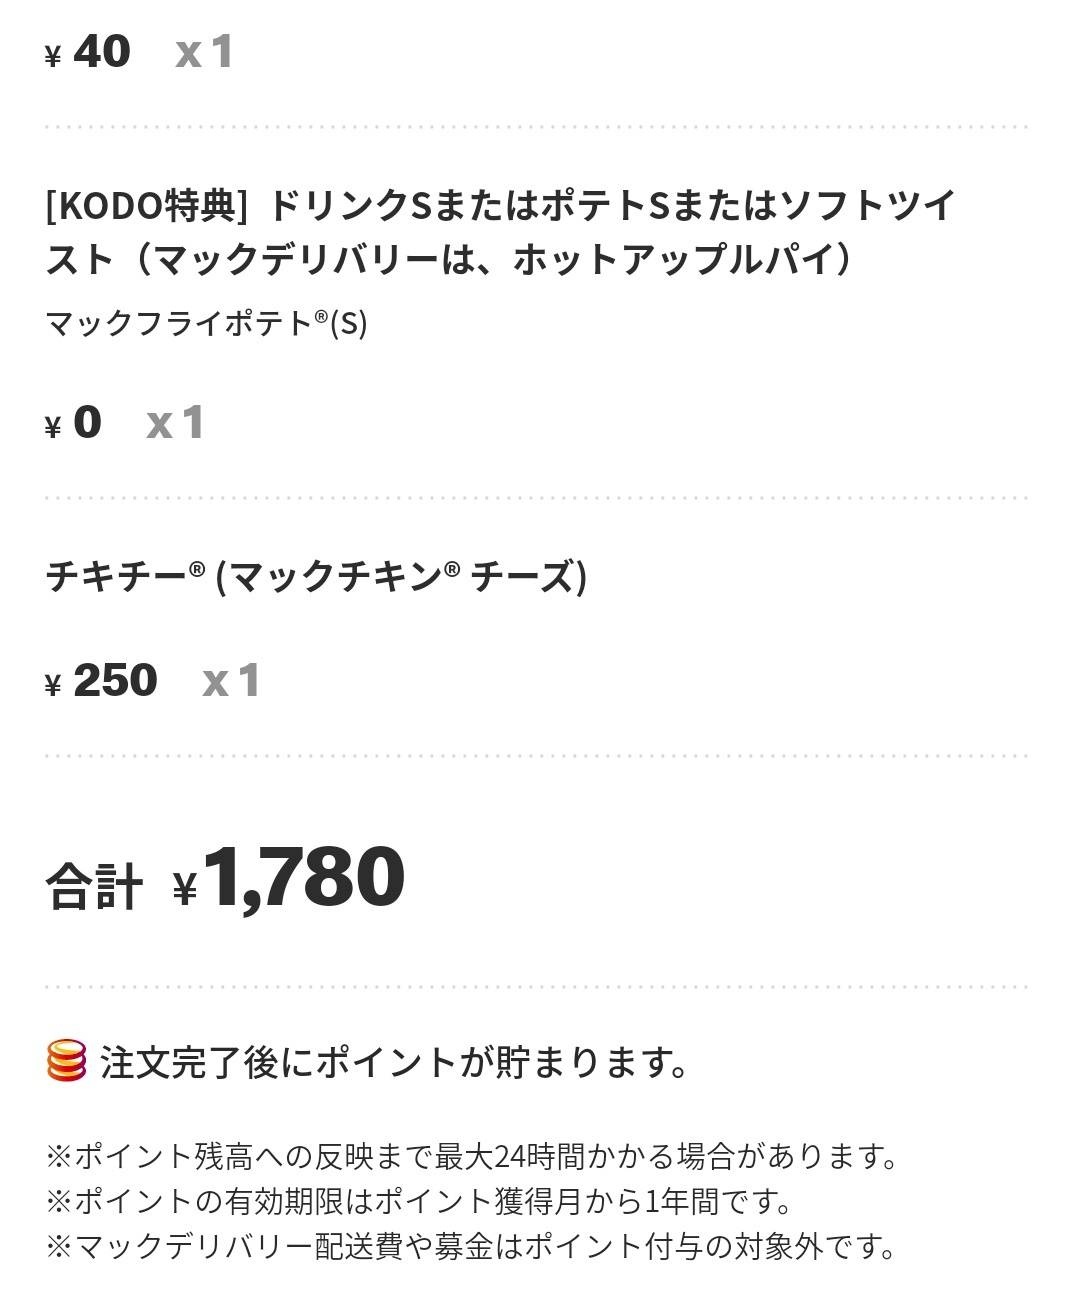
Task: Click the note about 最大24時間 point reflection
Action: (x=472, y=1157)
